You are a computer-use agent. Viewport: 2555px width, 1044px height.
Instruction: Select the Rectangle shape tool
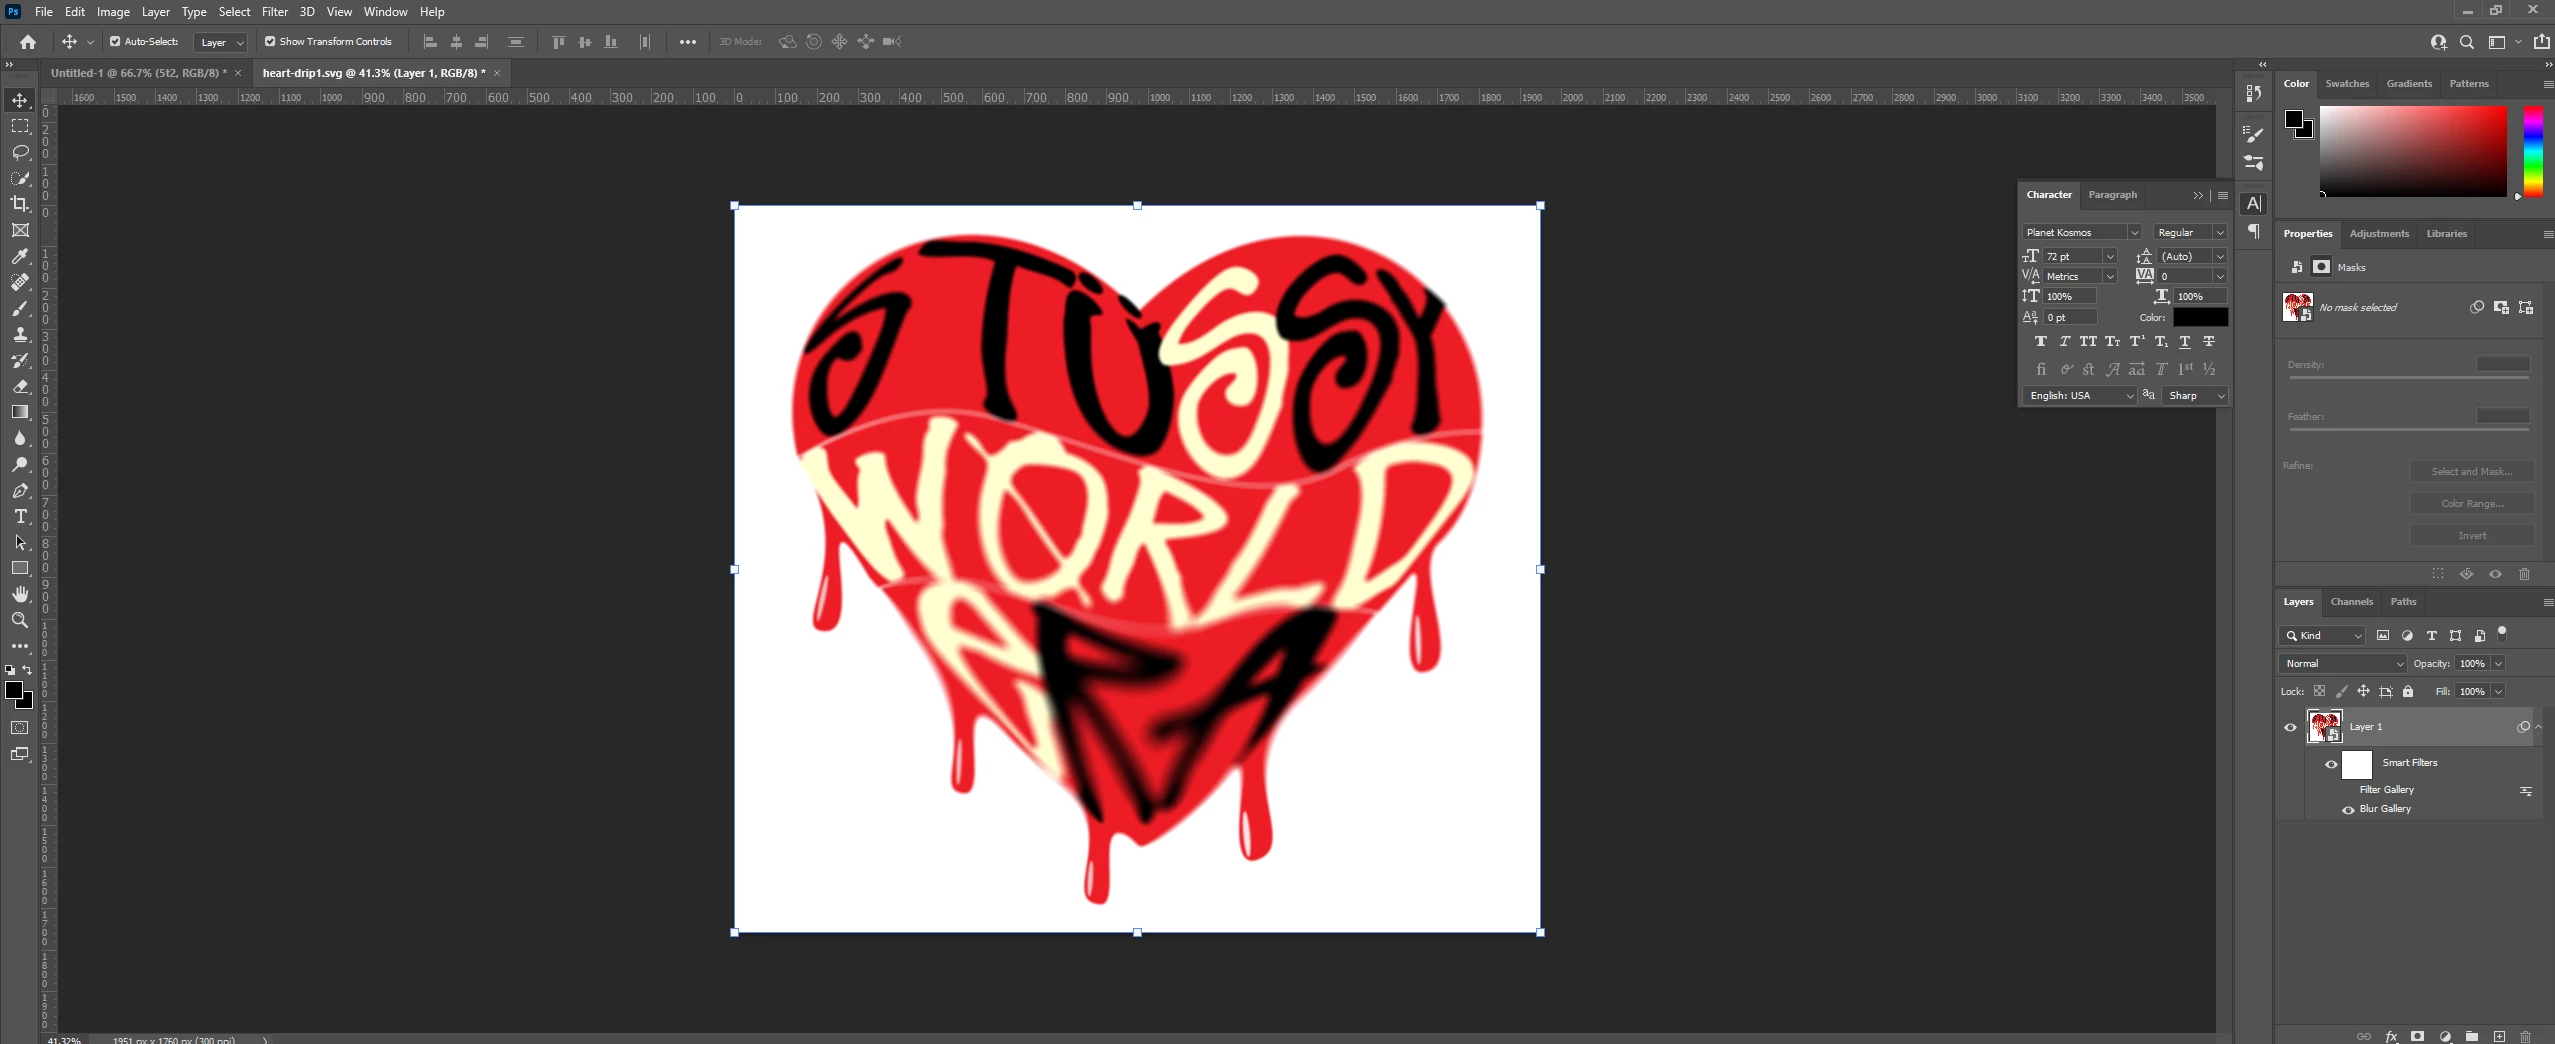click(x=20, y=568)
